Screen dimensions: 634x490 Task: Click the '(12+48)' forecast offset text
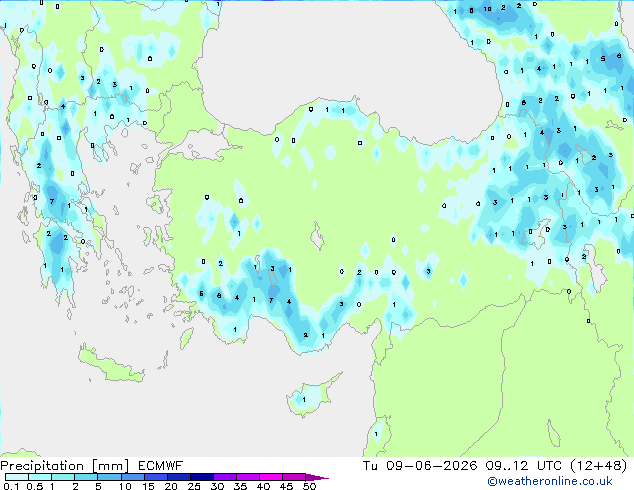pyautogui.click(x=599, y=466)
